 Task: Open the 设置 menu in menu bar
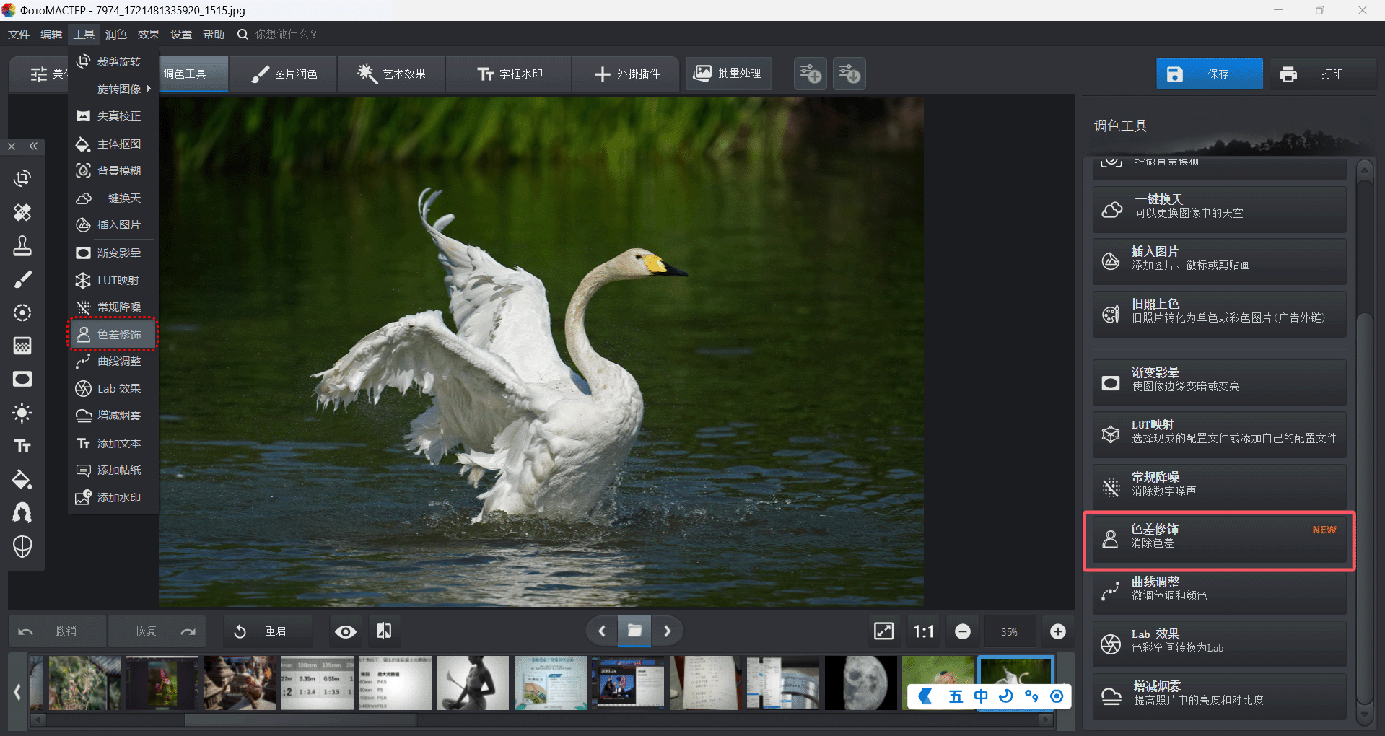pos(181,35)
